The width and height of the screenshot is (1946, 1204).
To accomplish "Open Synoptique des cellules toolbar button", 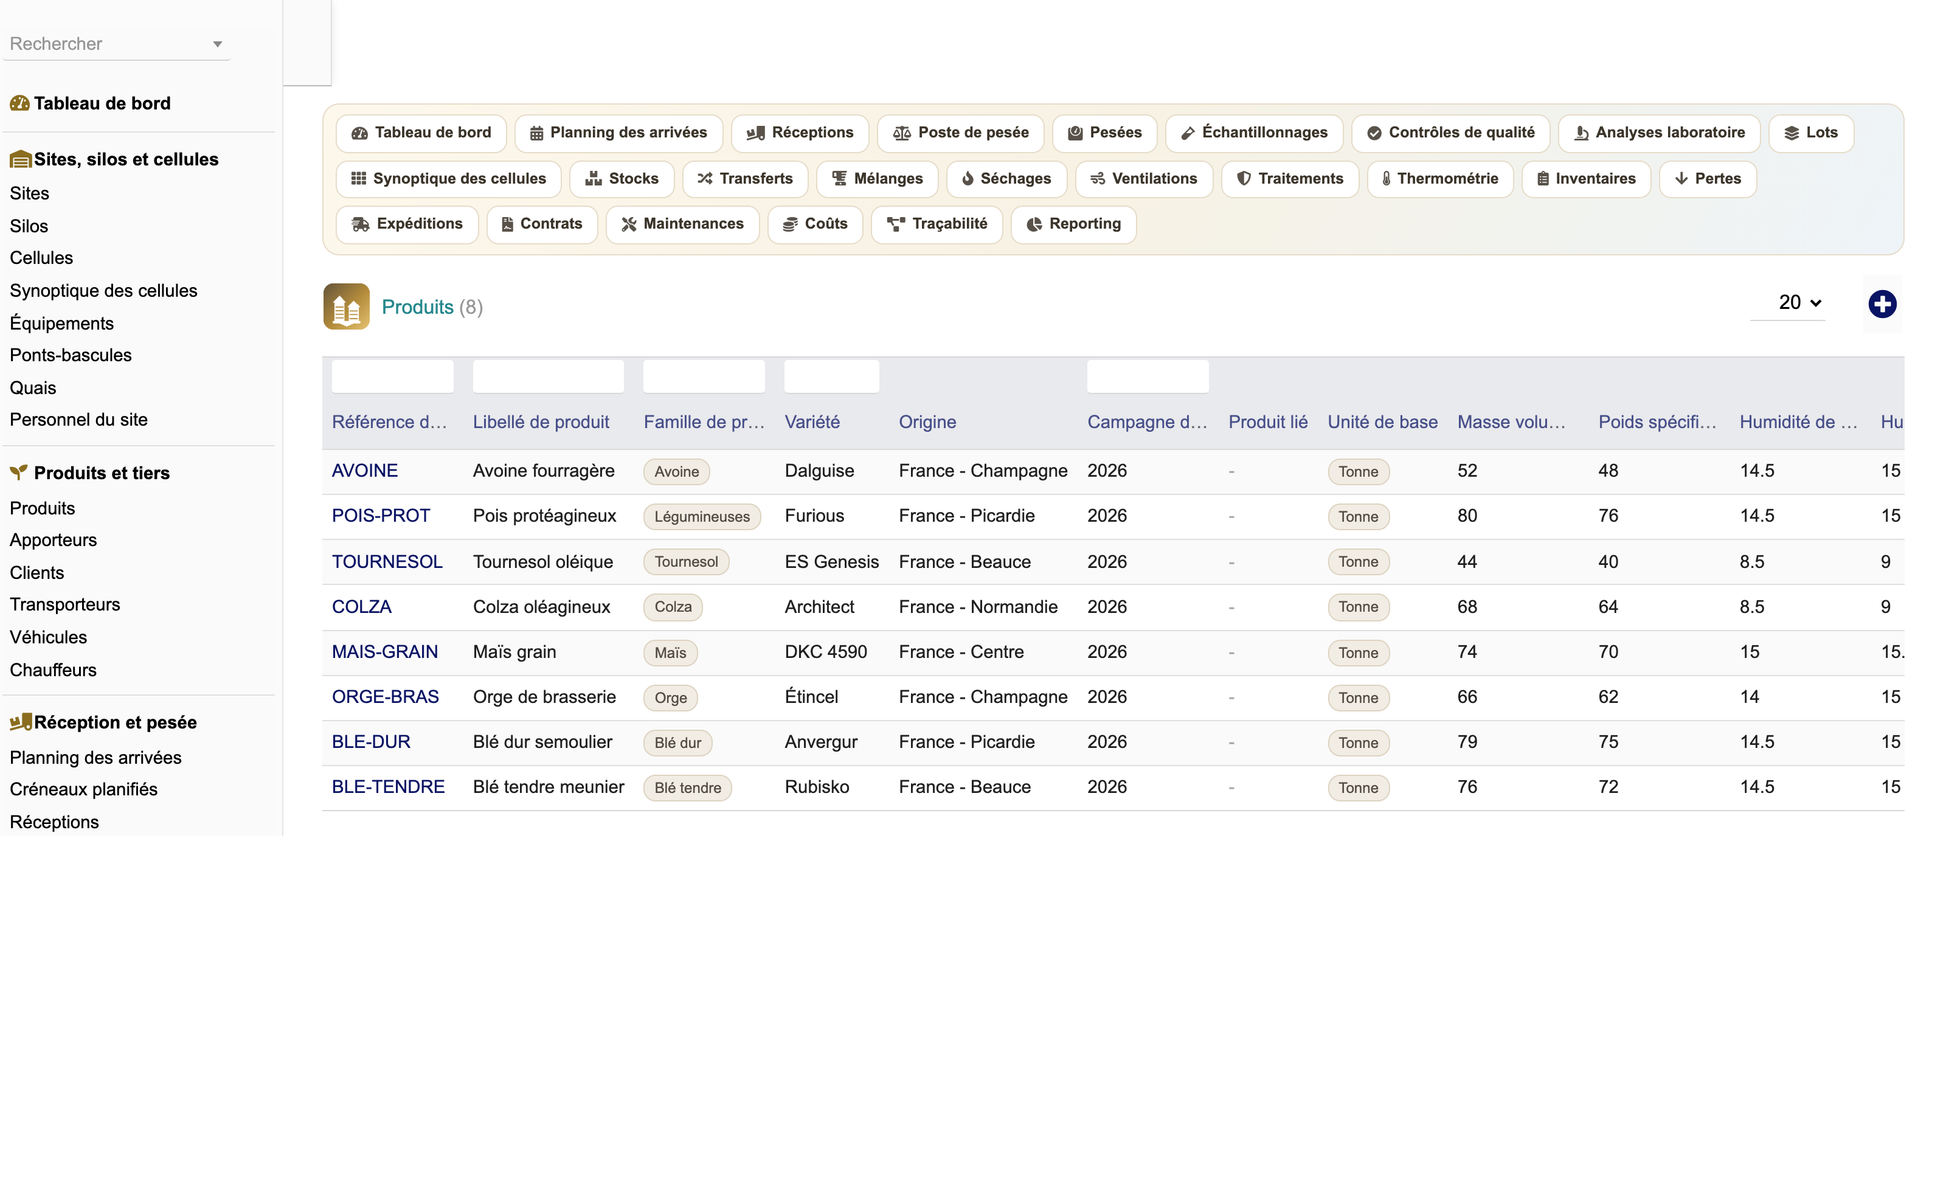I will click(448, 179).
